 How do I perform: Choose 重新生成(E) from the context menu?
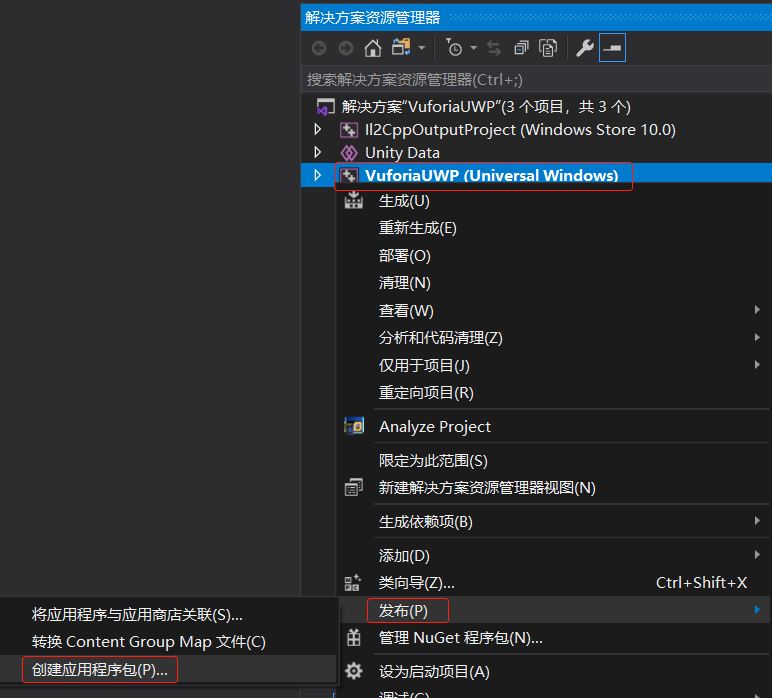(553, 228)
